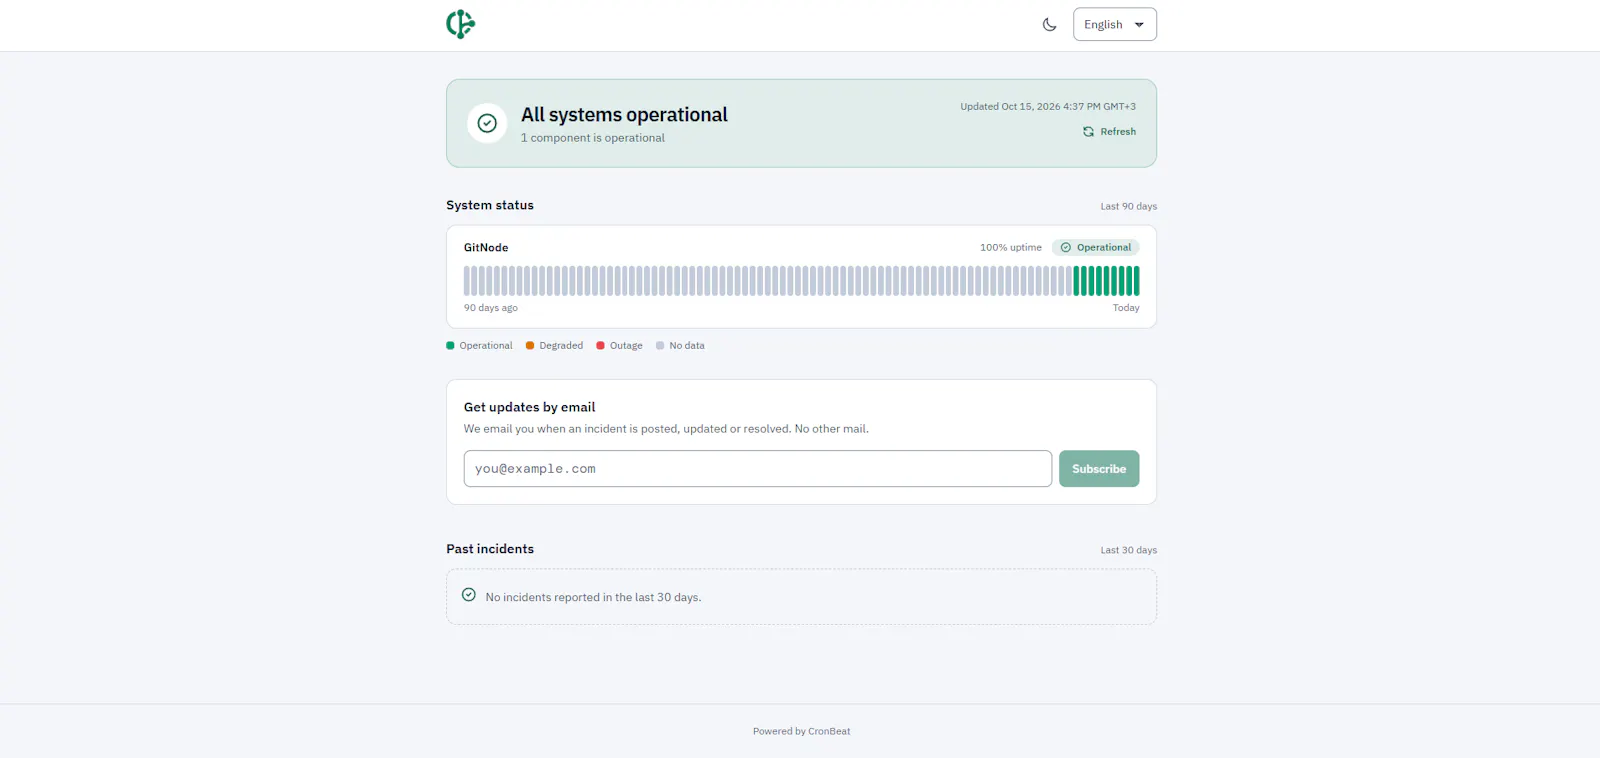Click the red Outage legend dot
Image resolution: width=1600 pixels, height=758 pixels.
600,346
